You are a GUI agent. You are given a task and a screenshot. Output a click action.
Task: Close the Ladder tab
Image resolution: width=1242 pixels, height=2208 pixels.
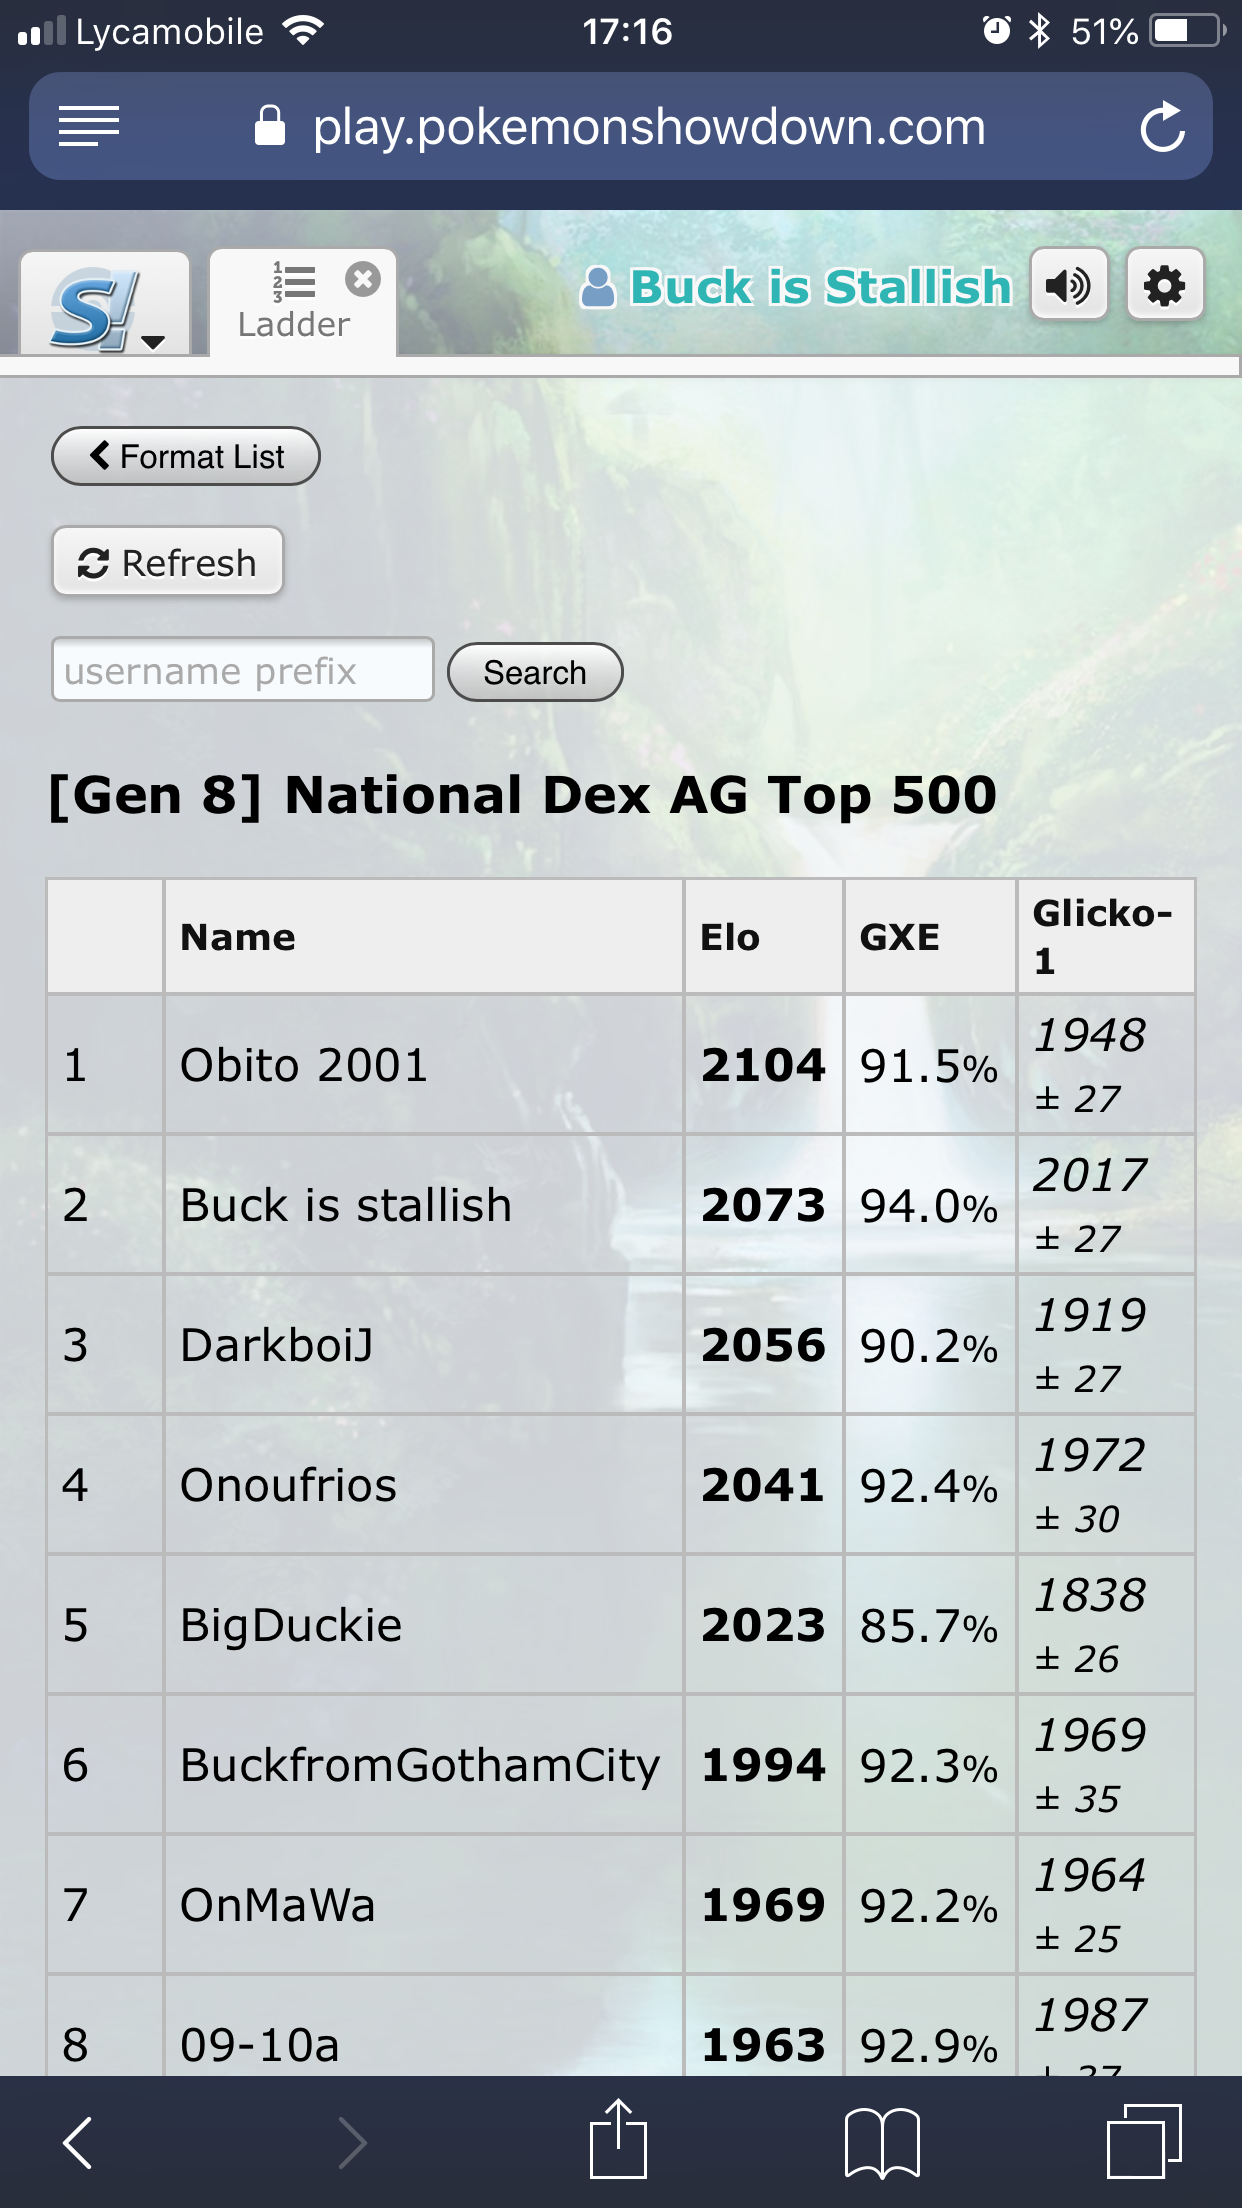363,279
